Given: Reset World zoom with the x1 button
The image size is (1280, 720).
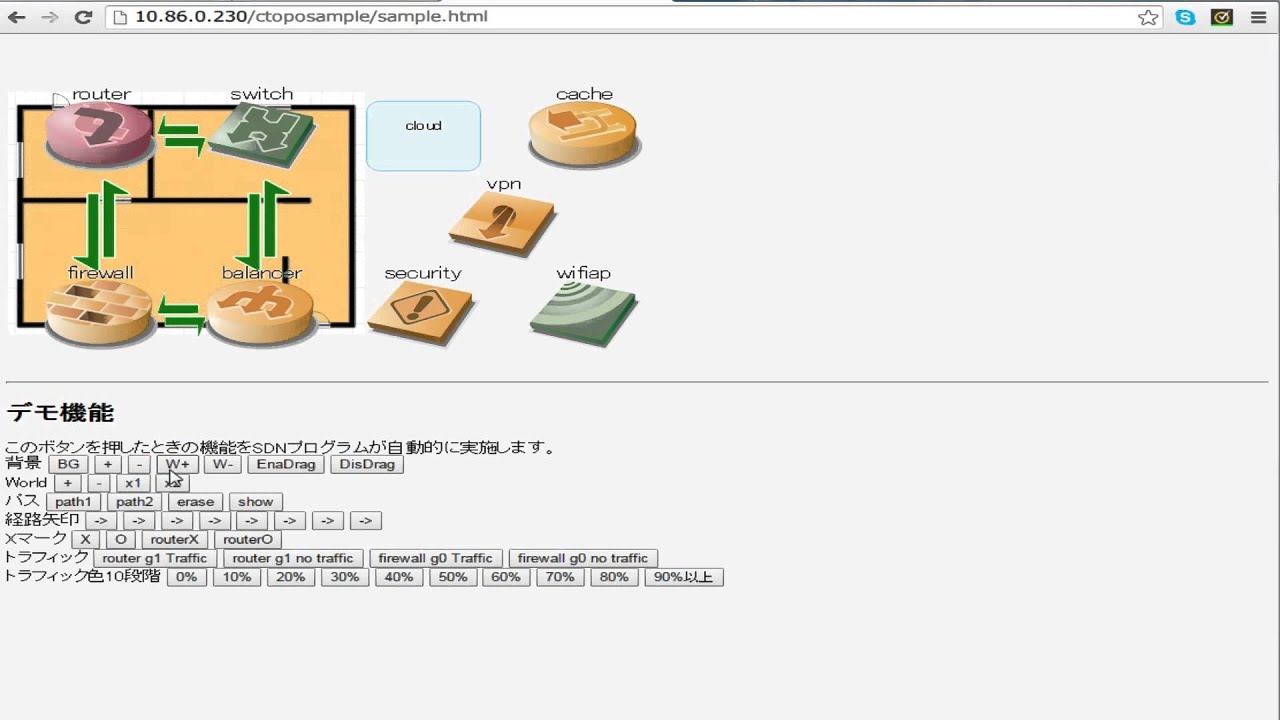Looking at the screenshot, I should pos(133,483).
